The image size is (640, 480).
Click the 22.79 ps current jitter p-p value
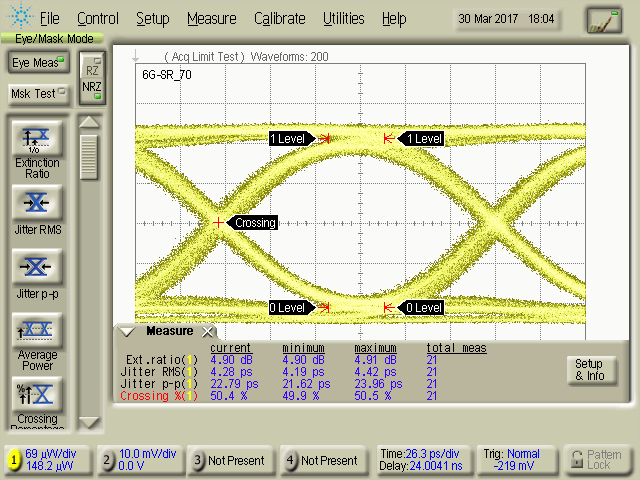[234, 384]
